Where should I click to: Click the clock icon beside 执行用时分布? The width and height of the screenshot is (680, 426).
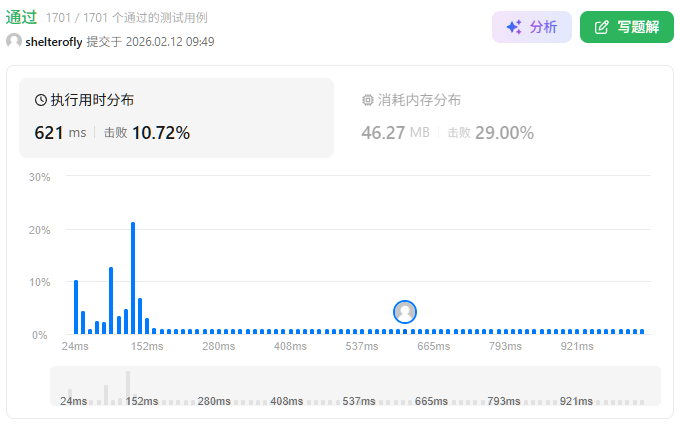pyautogui.click(x=41, y=100)
